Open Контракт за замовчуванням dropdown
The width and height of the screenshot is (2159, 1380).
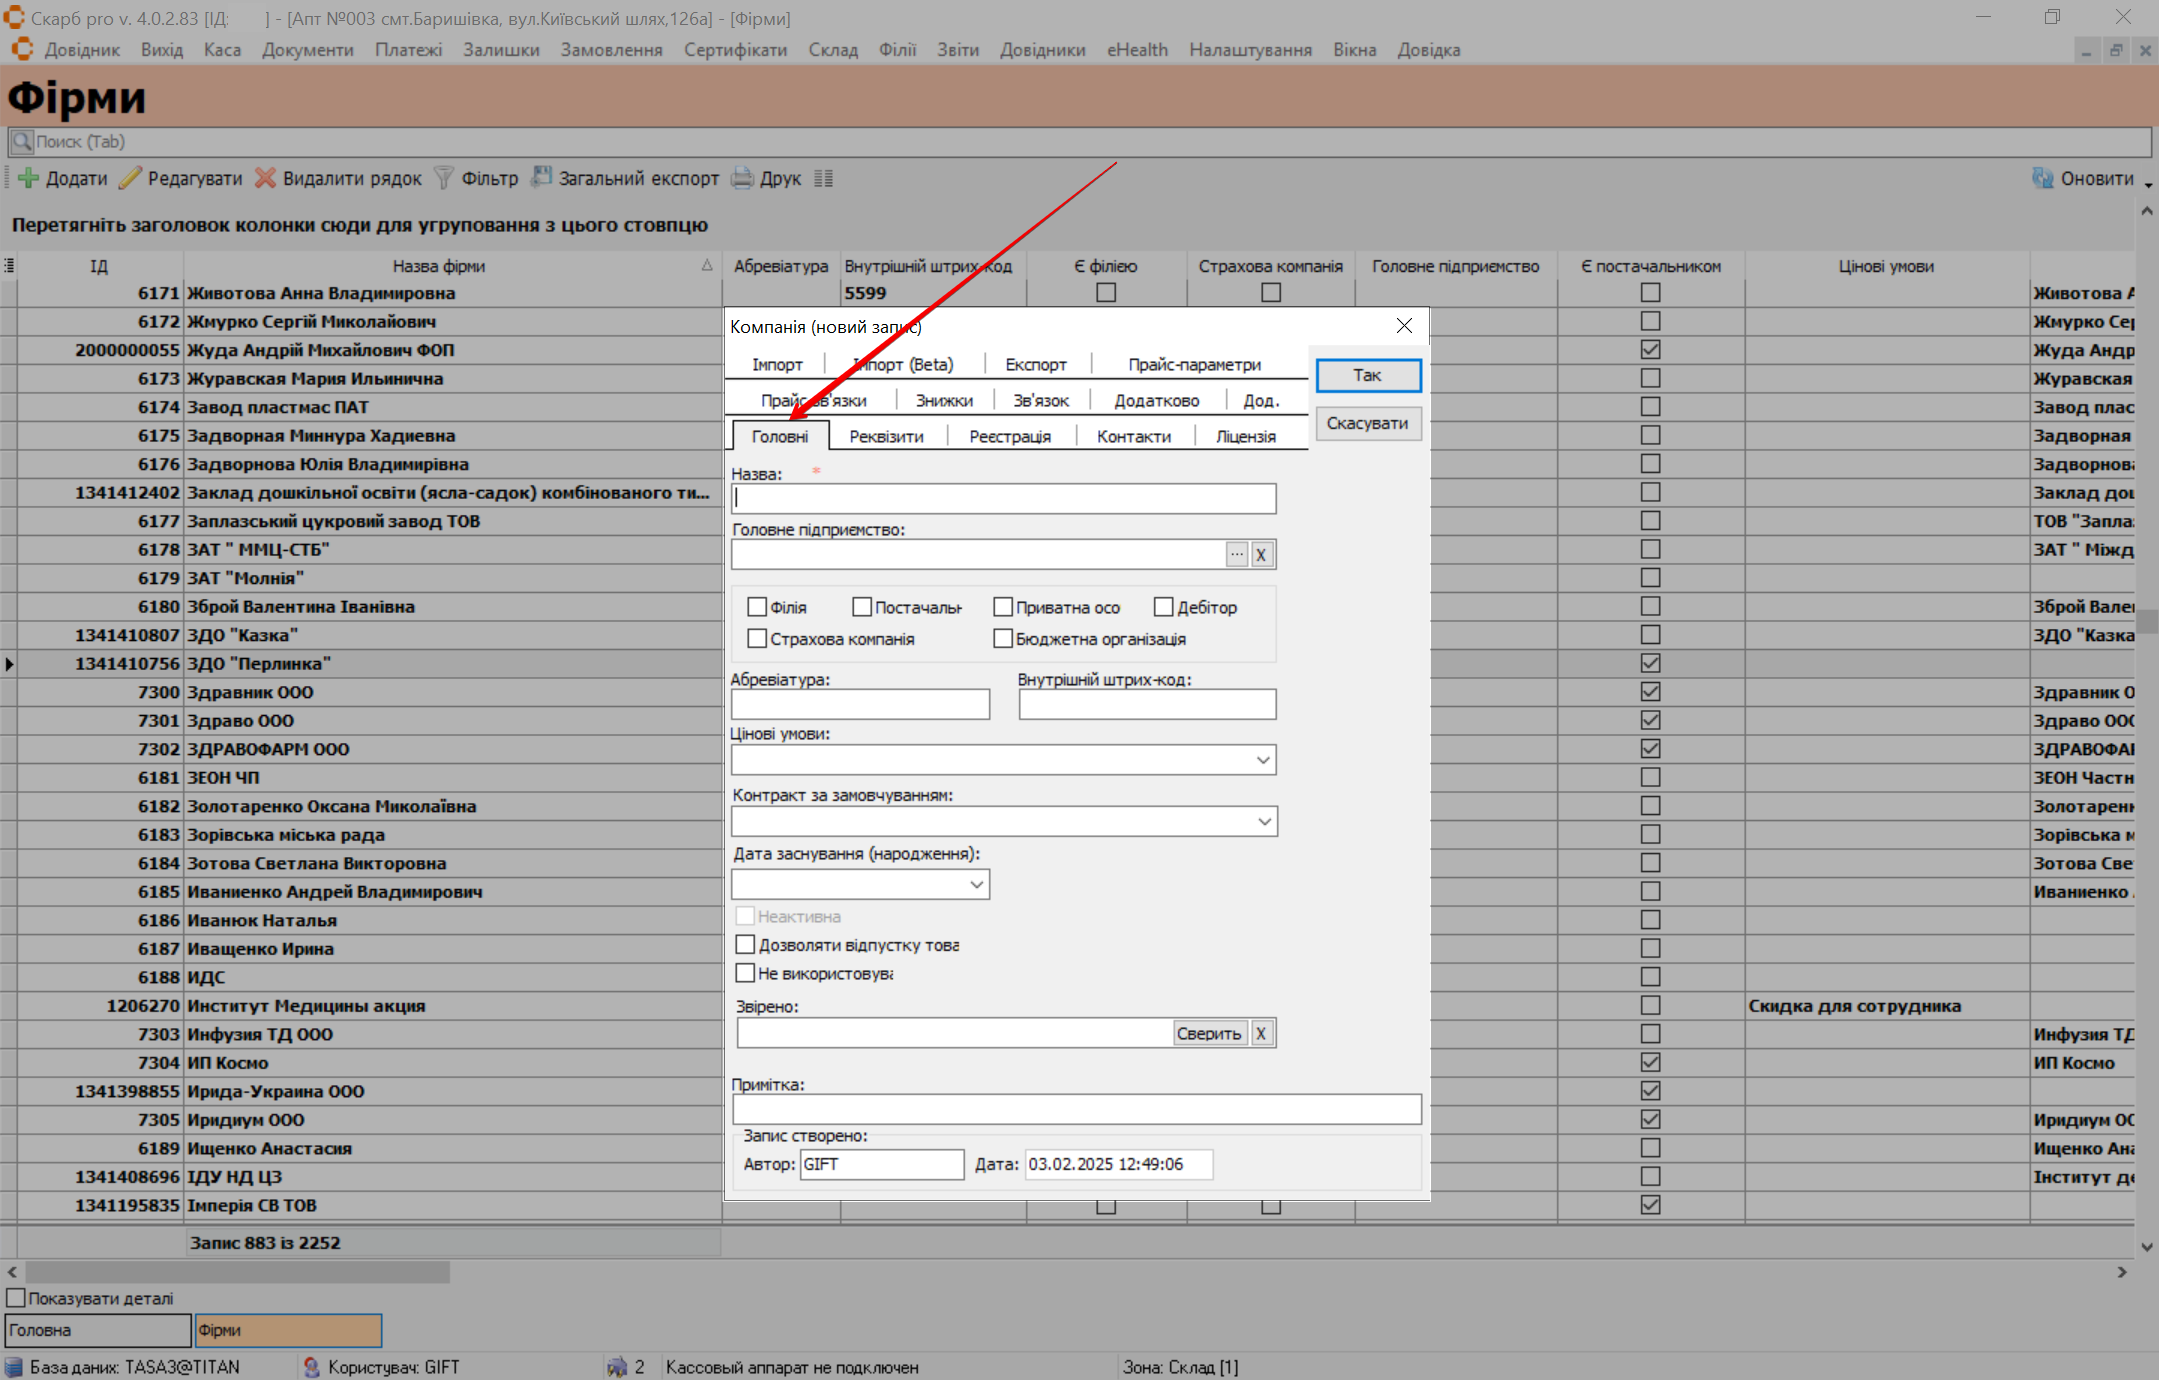[1264, 822]
